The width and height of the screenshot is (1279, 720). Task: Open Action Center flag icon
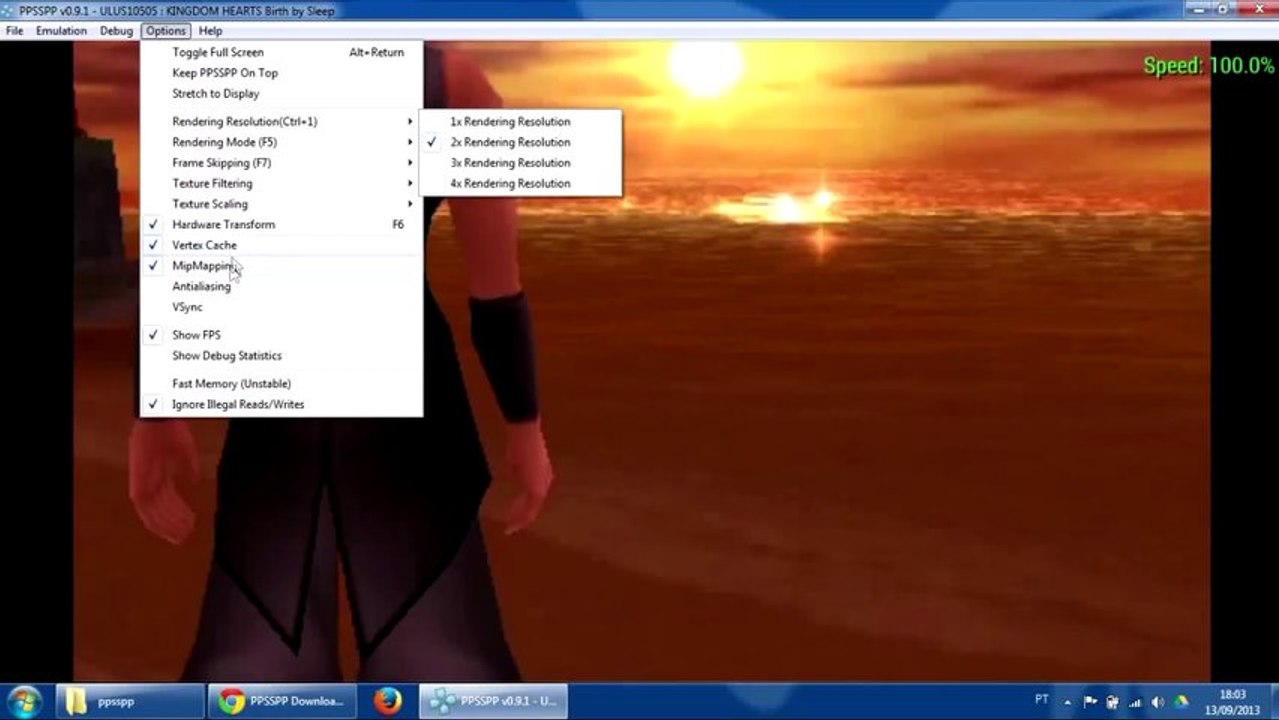[x=1090, y=702]
